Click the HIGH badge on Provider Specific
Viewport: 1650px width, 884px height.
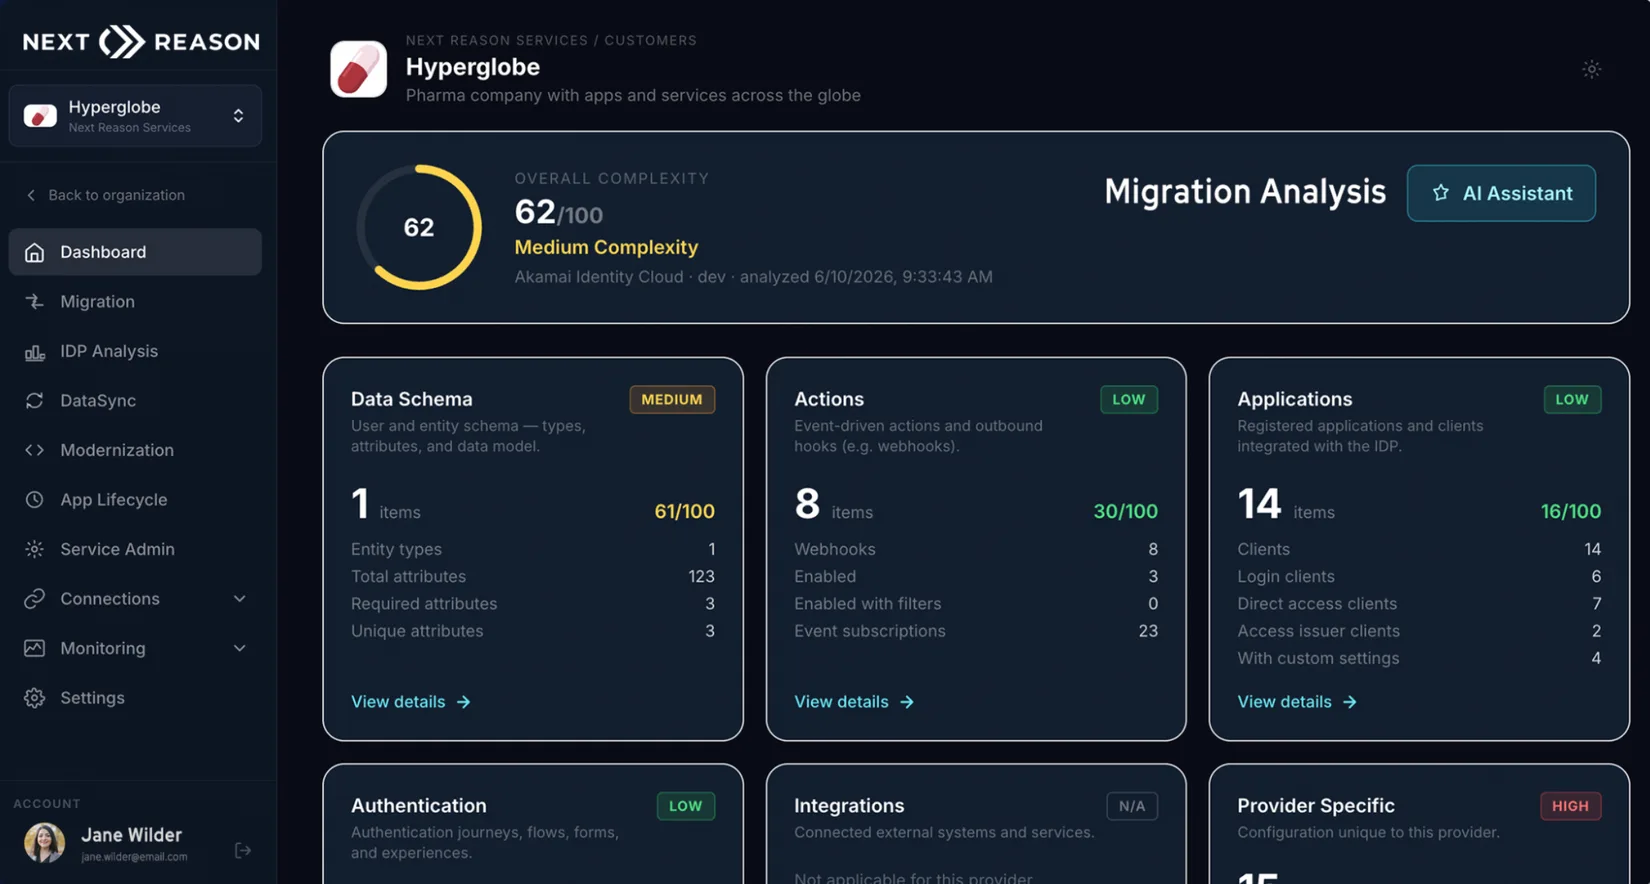[1570, 806]
